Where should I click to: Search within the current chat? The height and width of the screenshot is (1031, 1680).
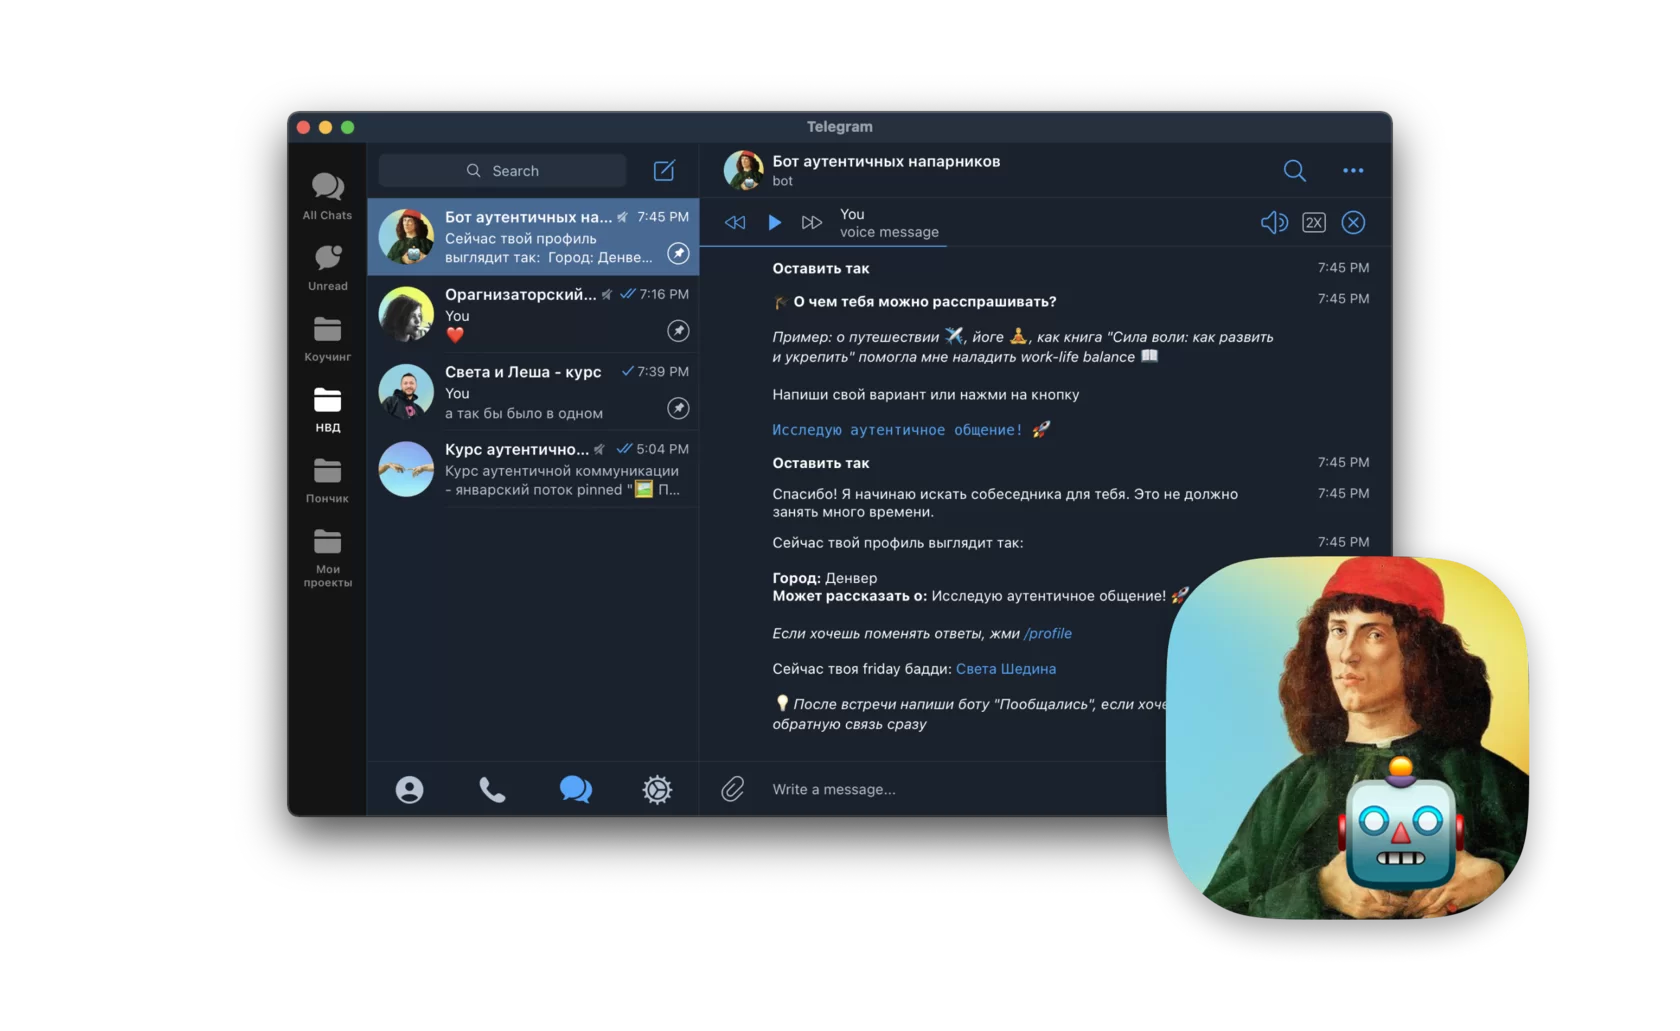1294,171
